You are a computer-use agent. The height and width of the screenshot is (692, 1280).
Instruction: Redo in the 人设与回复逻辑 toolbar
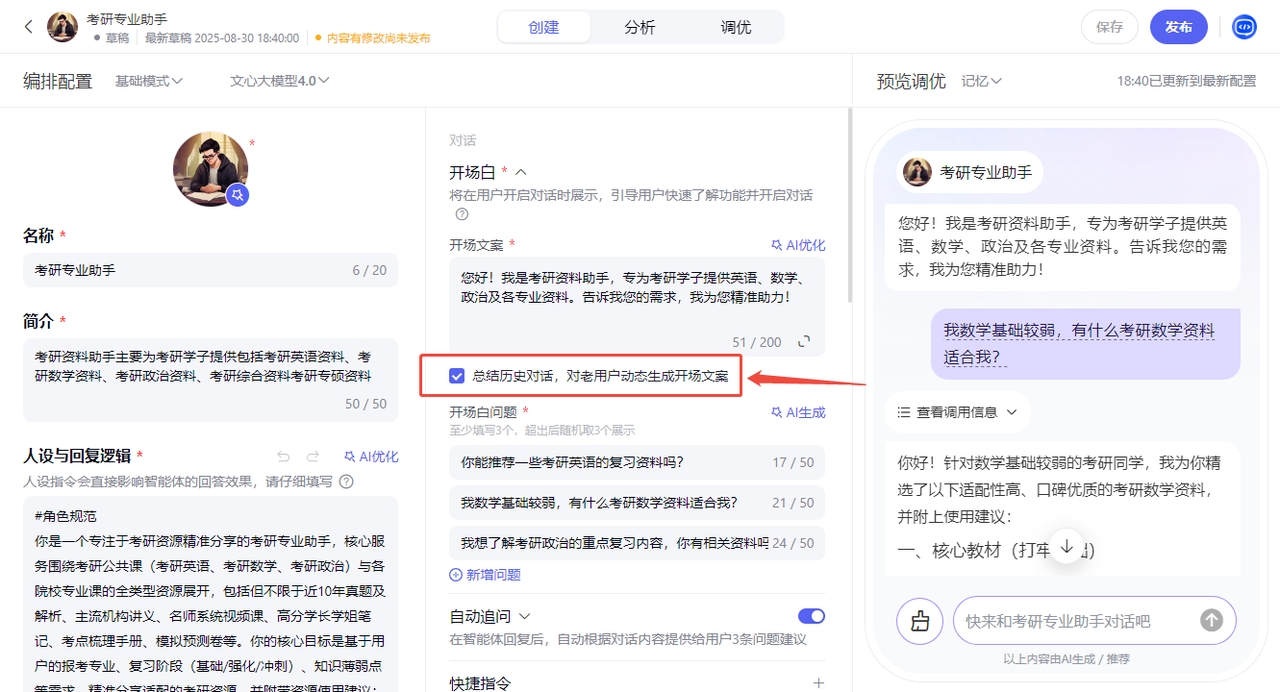313,456
